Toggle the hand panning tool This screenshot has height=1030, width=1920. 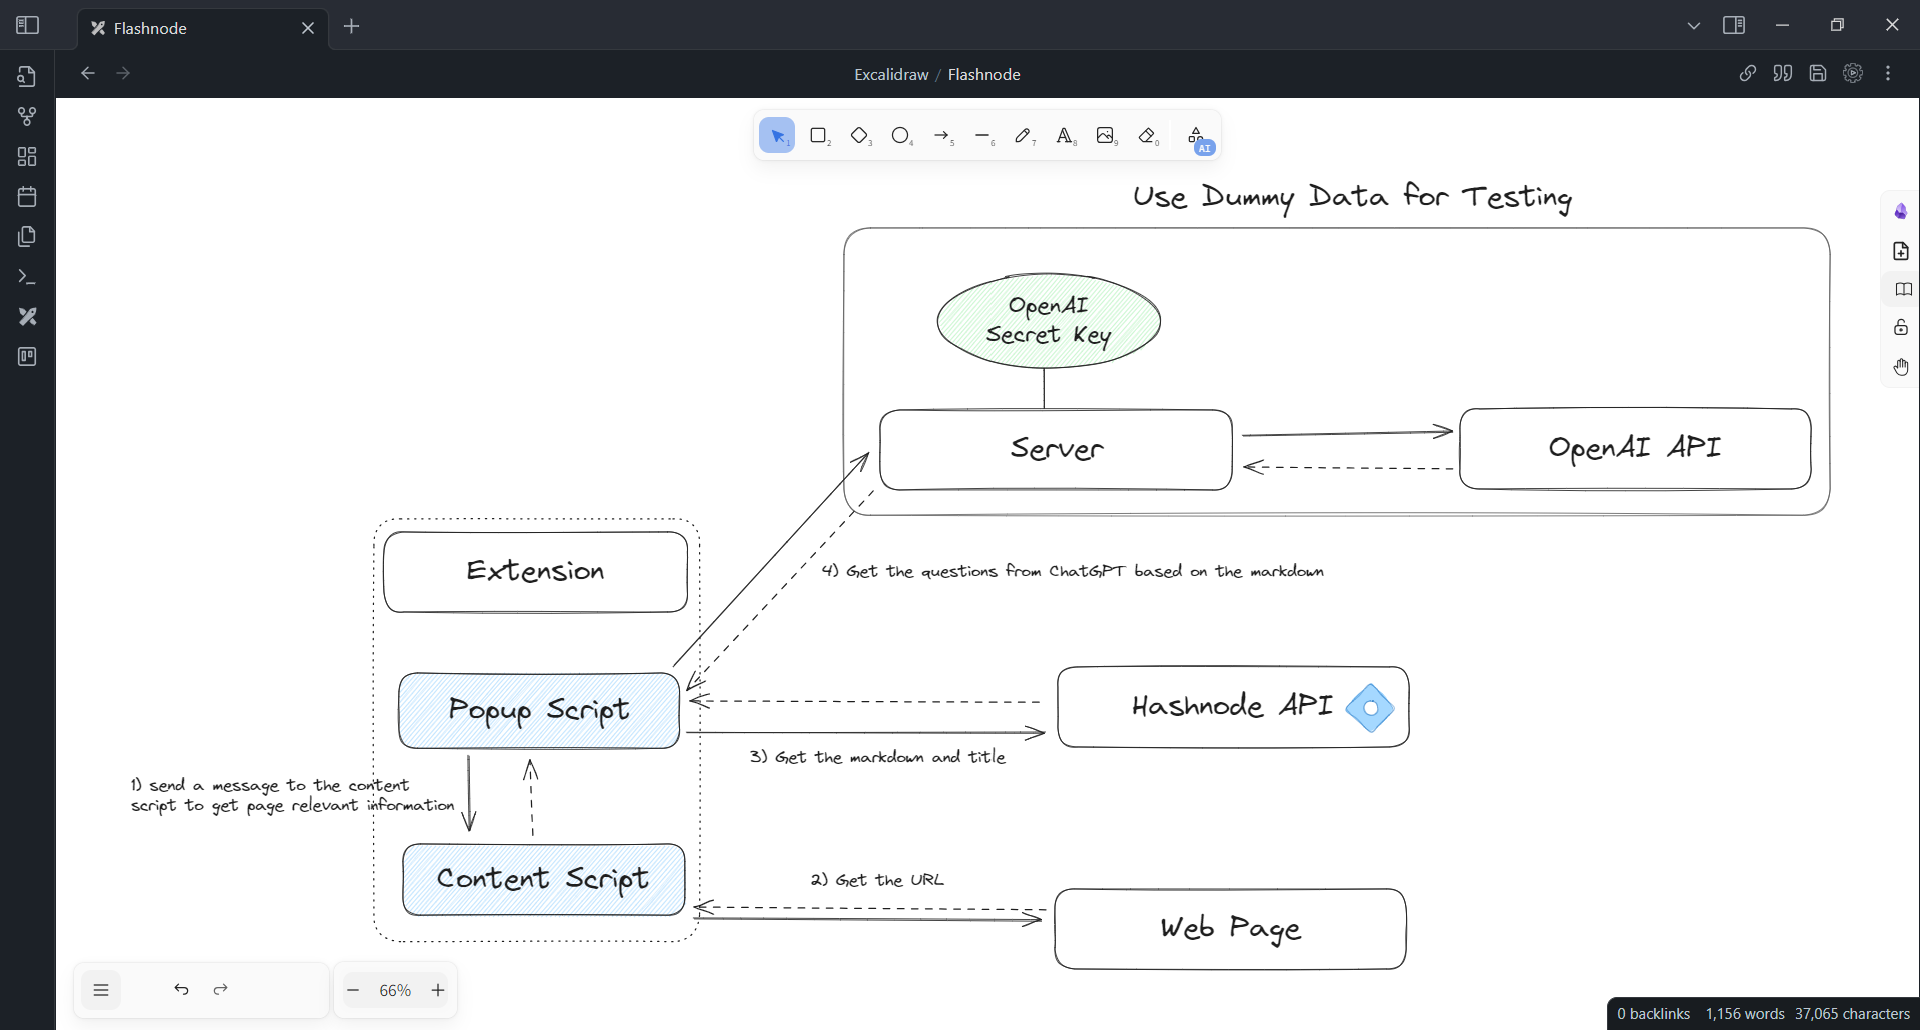tap(1902, 367)
